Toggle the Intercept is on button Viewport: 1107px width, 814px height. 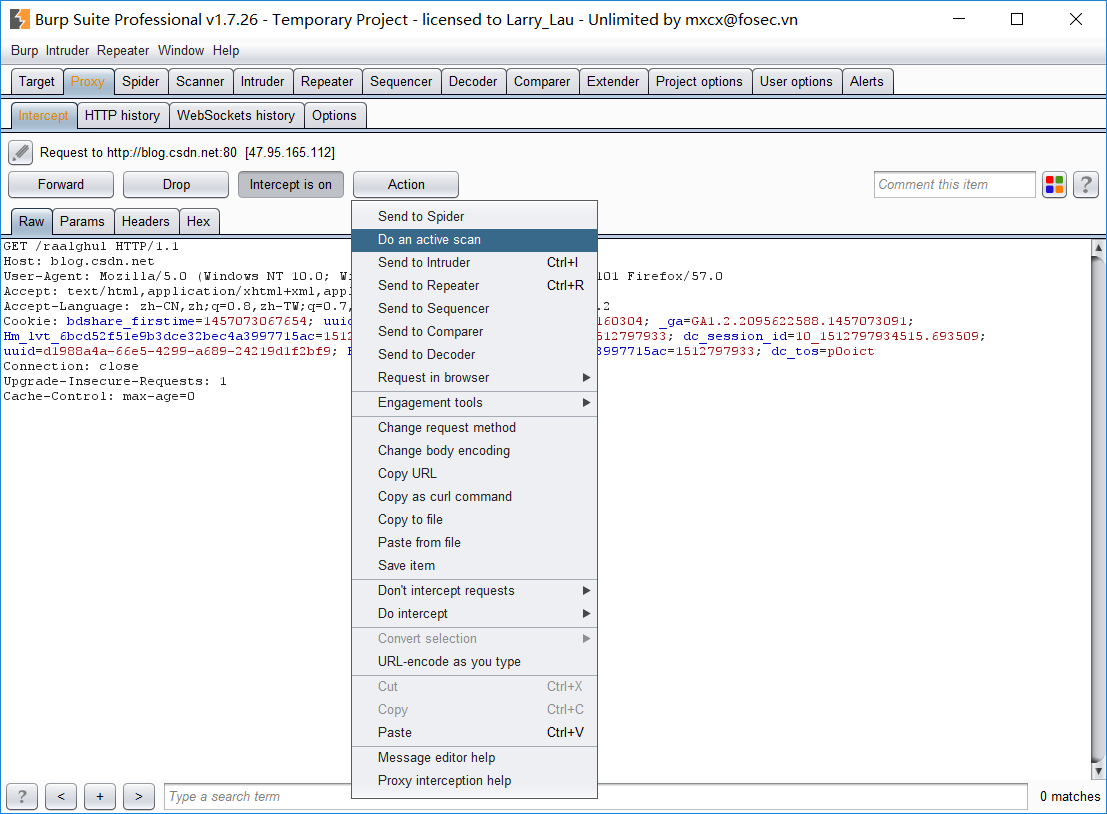[x=290, y=185]
